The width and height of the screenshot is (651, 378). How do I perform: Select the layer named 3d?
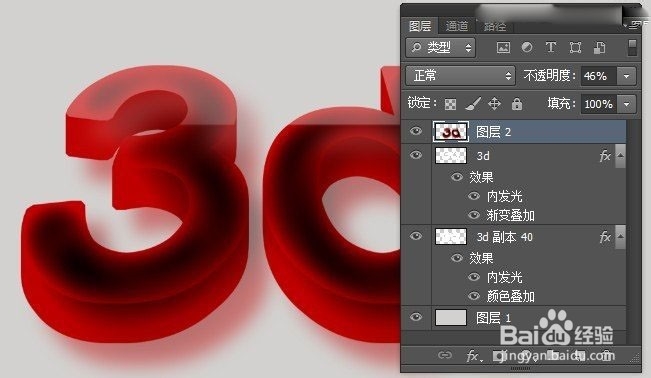[x=483, y=156]
